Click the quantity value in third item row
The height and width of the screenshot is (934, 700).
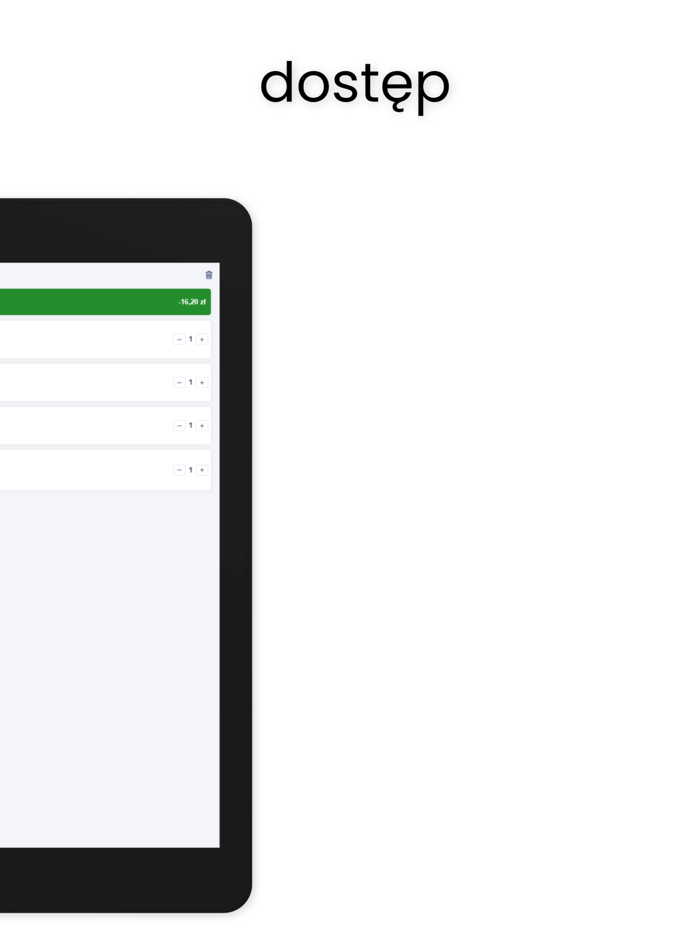(191, 425)
